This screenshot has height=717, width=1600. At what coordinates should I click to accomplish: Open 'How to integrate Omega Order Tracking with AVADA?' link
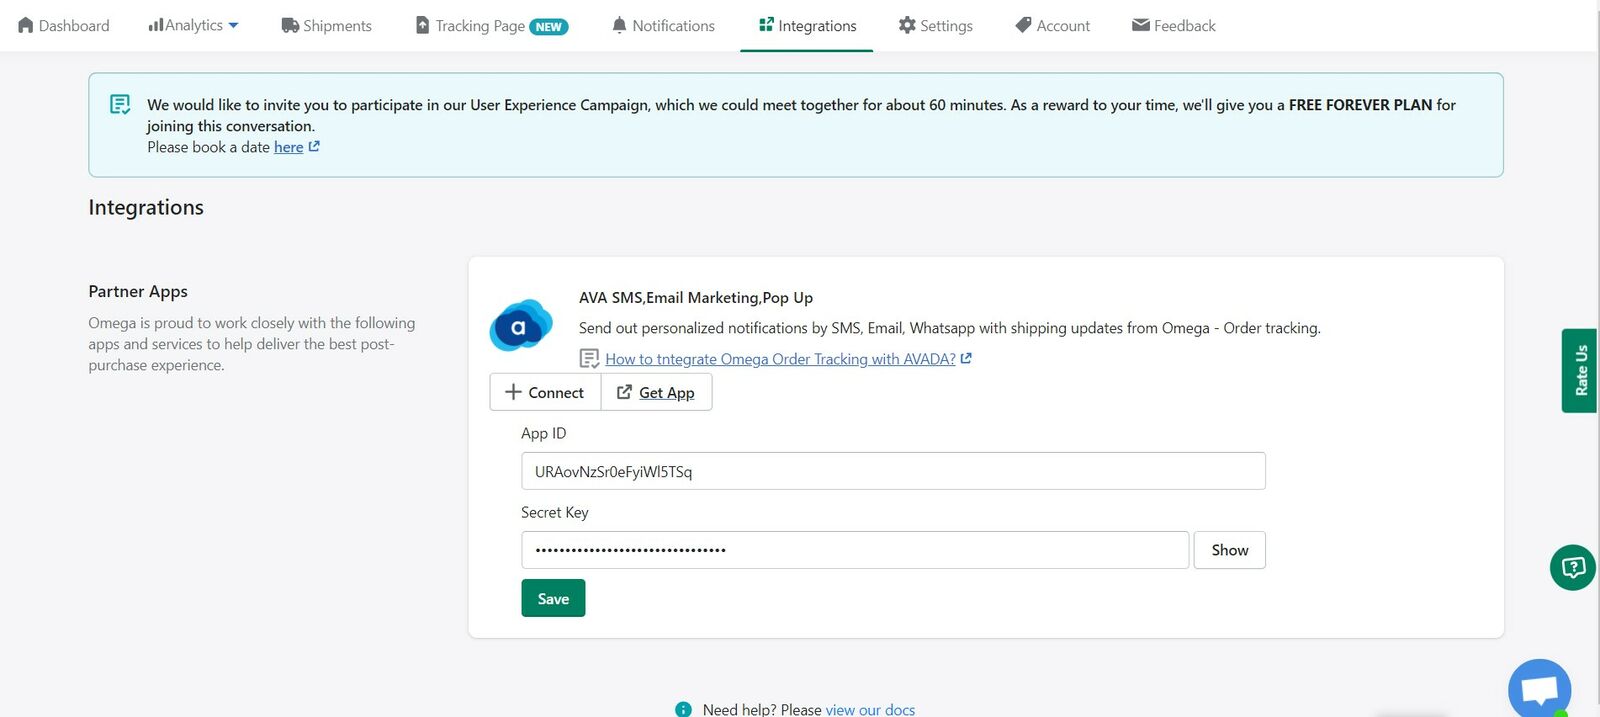780,359
